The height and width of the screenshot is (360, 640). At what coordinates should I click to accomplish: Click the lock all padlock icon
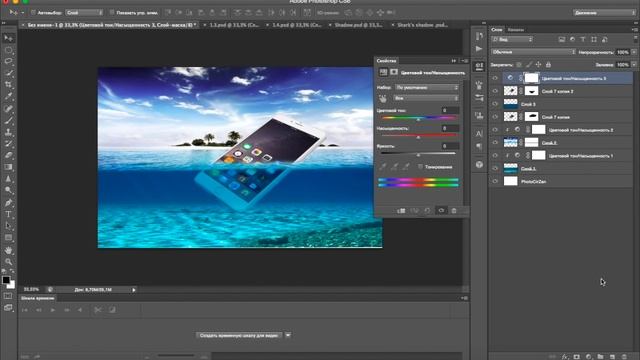pyautogui.click(x=548, y=64)
